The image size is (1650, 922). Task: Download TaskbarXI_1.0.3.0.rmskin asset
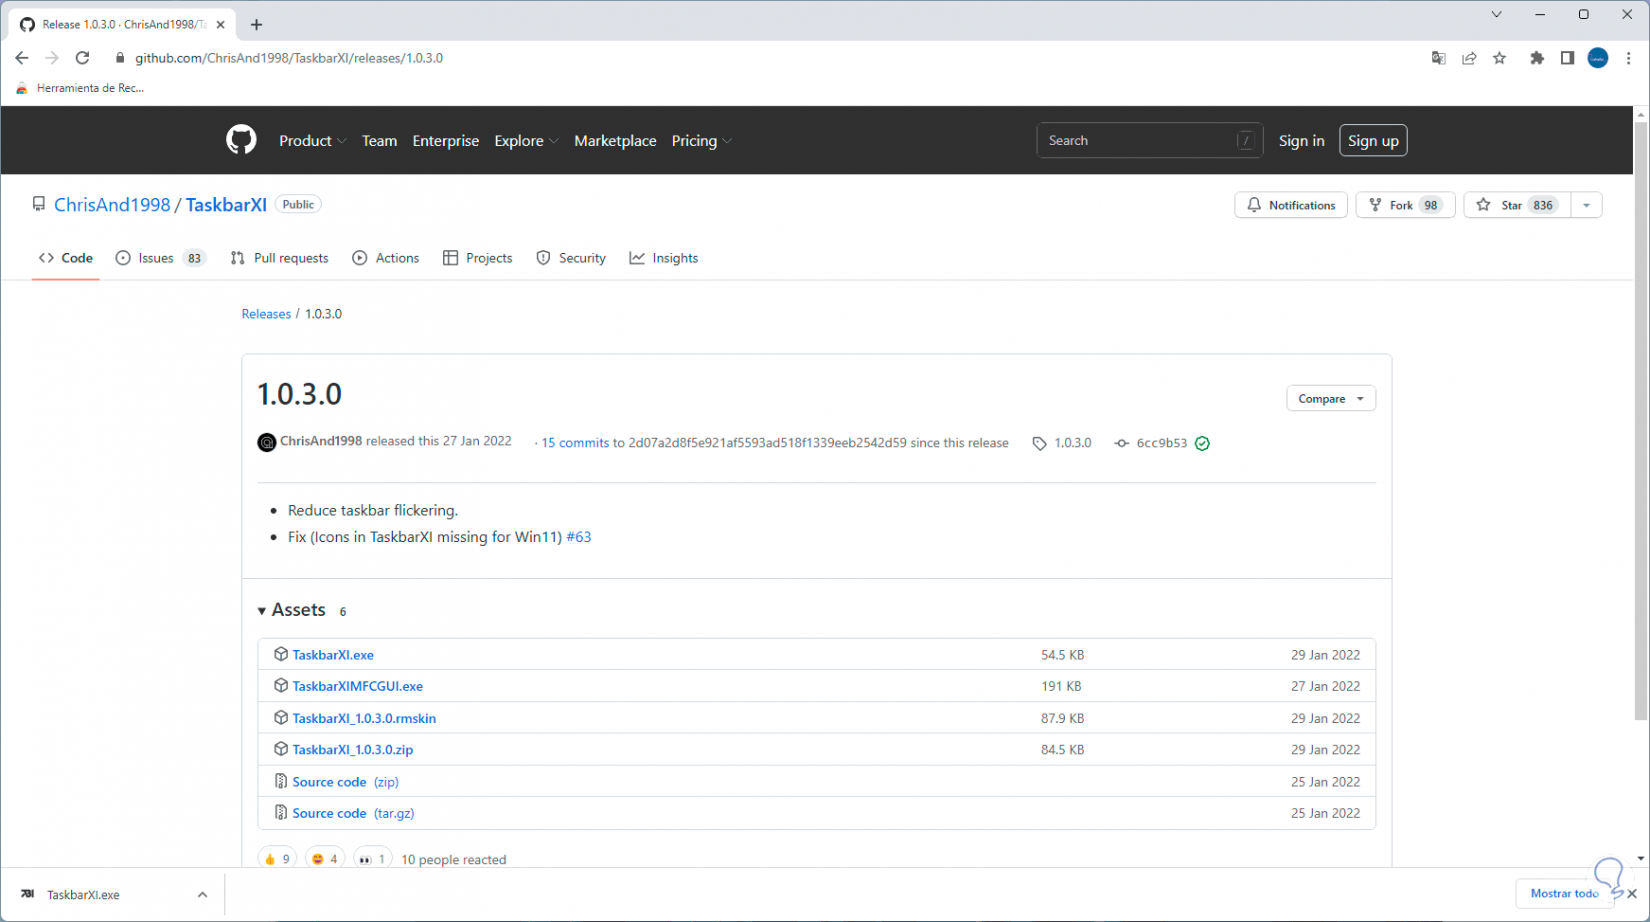pos(364,718)
